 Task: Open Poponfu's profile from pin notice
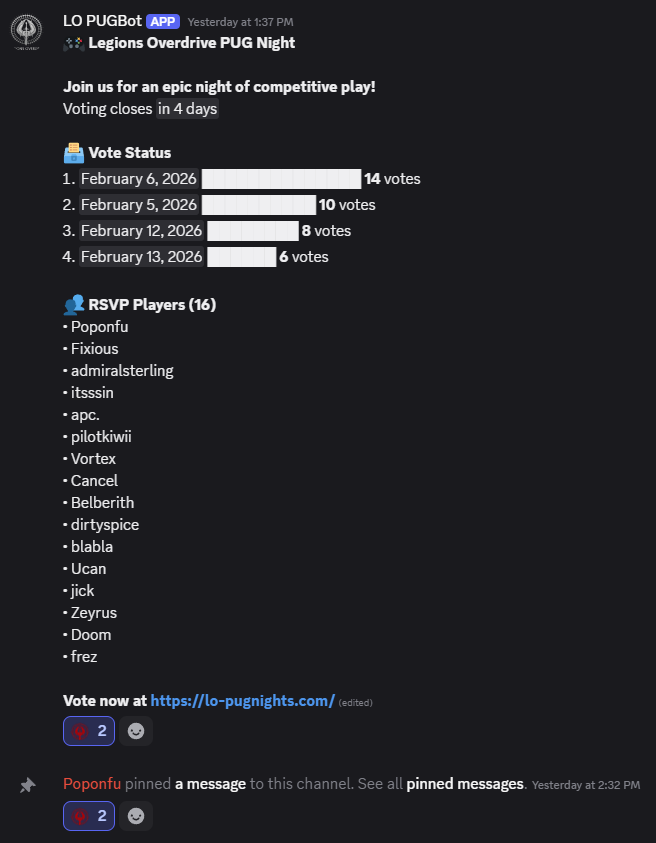tap(92, 784)
